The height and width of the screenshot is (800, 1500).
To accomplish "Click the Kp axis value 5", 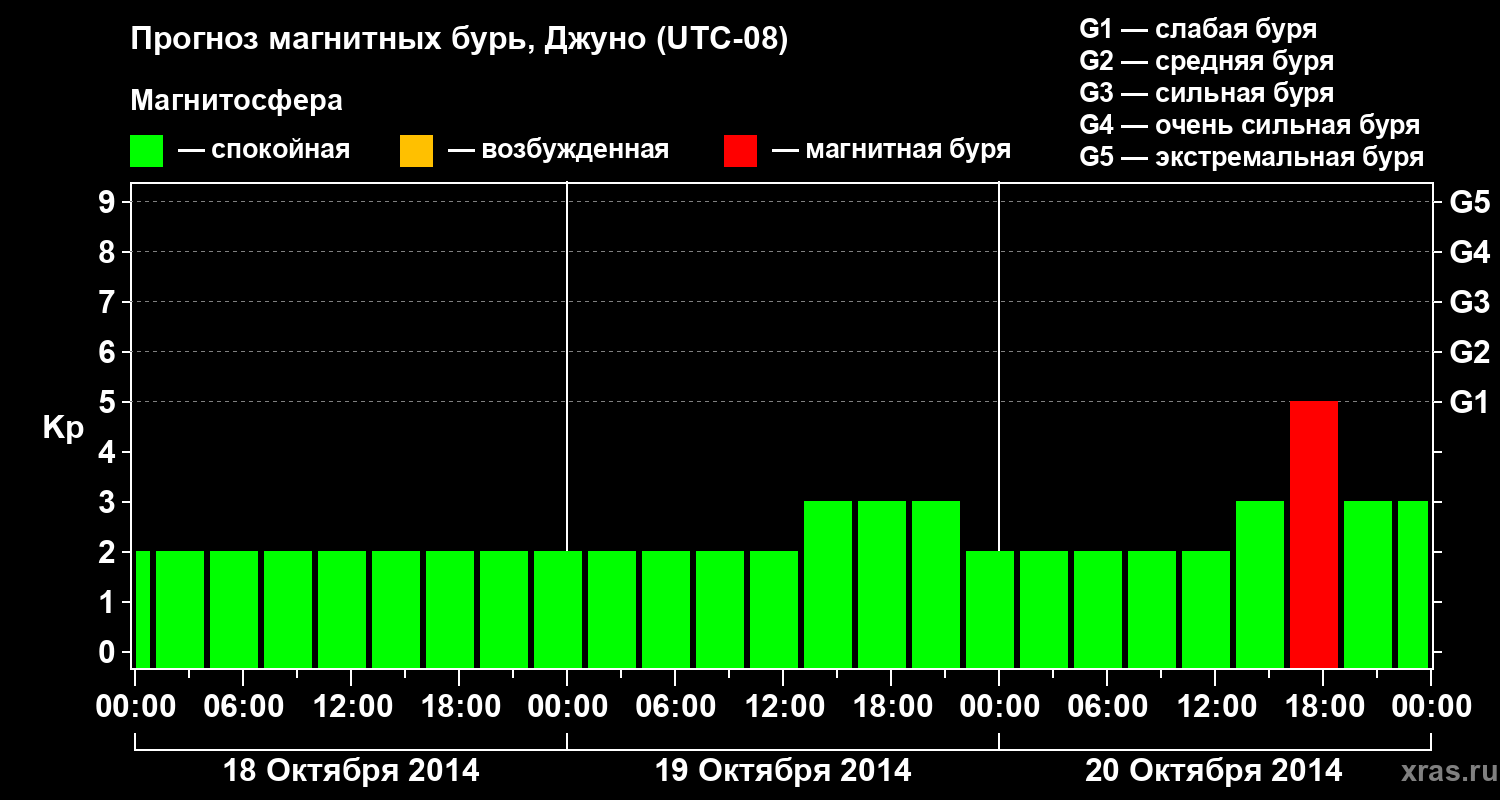I will point(109,402).
